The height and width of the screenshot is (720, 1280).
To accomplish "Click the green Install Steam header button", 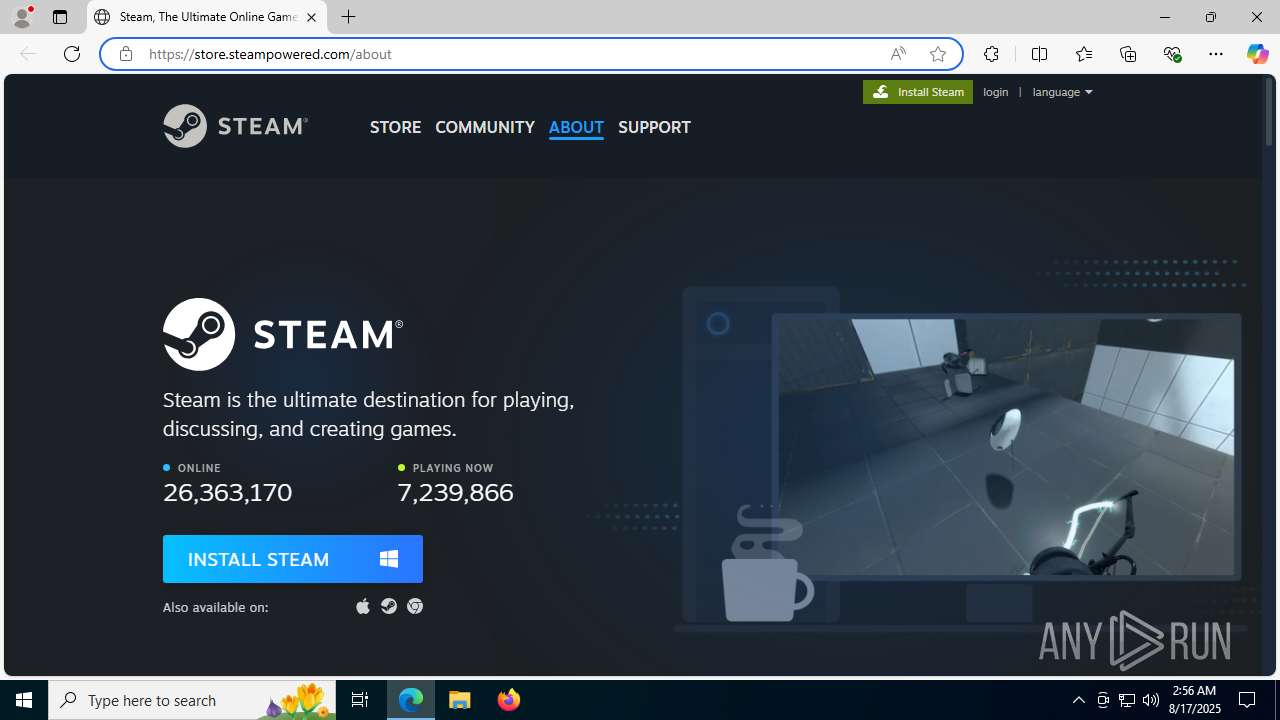I will pyautogui.click(x=918, y=92).
